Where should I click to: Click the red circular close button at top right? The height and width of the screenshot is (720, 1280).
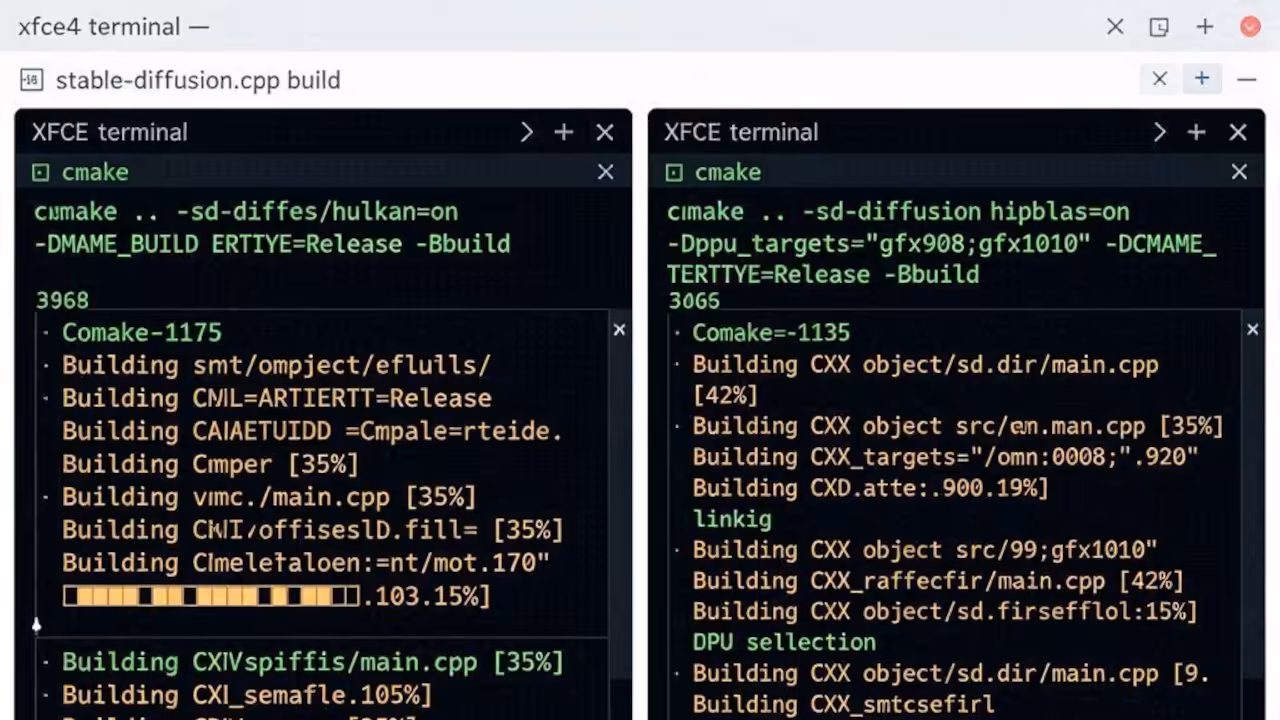[x=1250, y=27]
